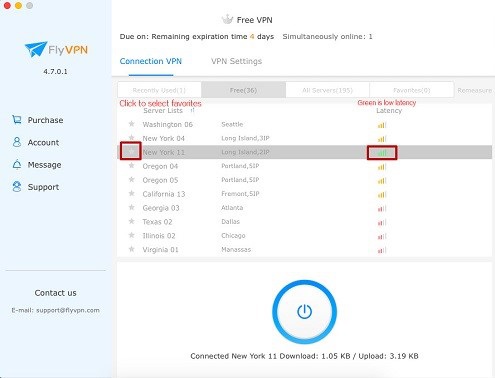Favorite the Illinois 02 server star
495x378 pixels.
click(x=132, y=235)
